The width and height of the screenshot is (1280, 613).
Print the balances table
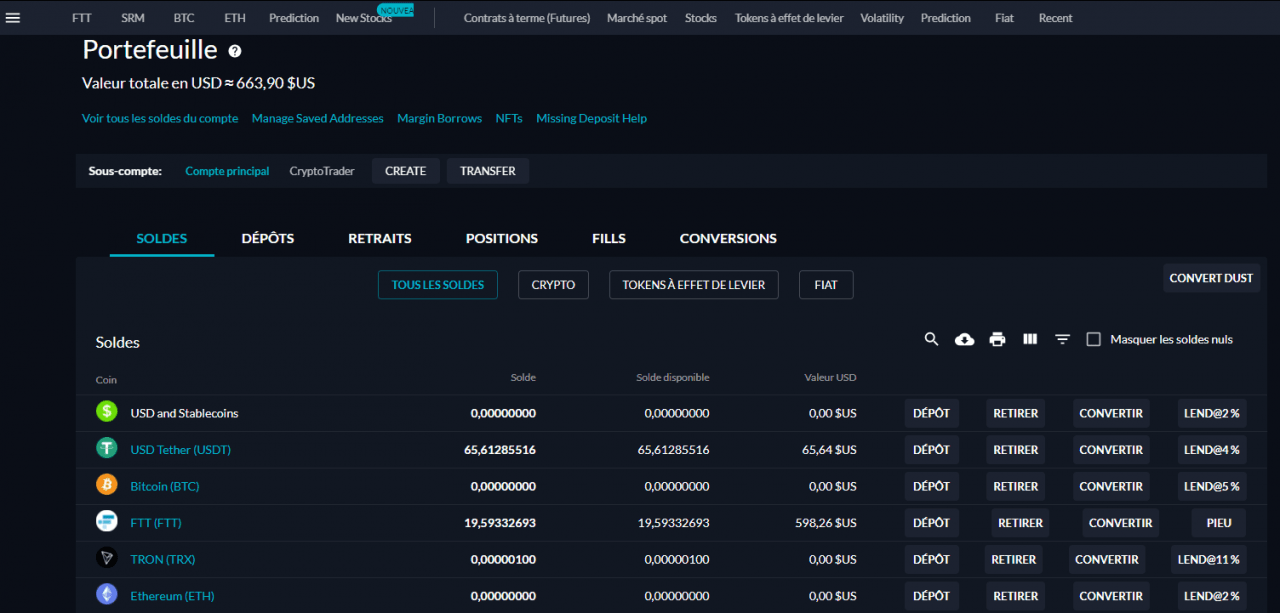pyautogui.click(x=997, y=340)
